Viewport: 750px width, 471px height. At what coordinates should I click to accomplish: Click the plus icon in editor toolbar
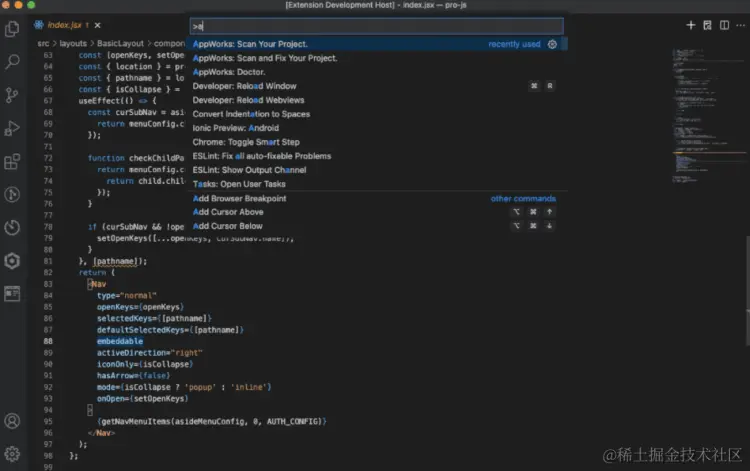(690, 25)
